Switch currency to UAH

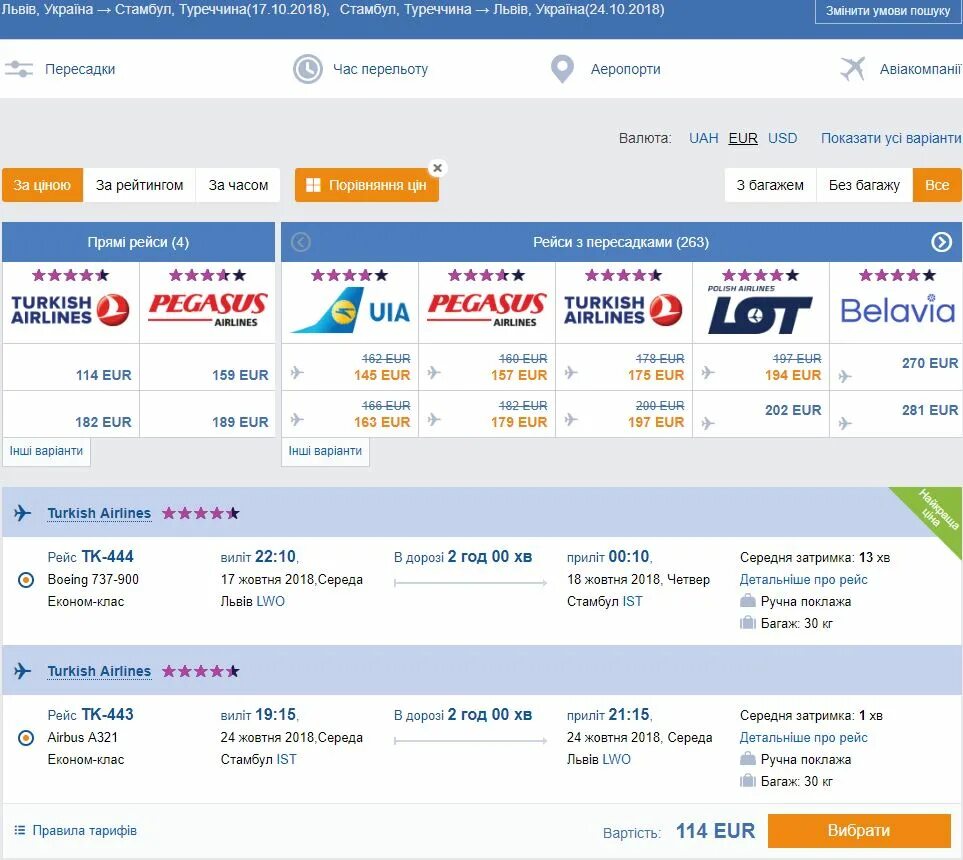pos(704,138)
